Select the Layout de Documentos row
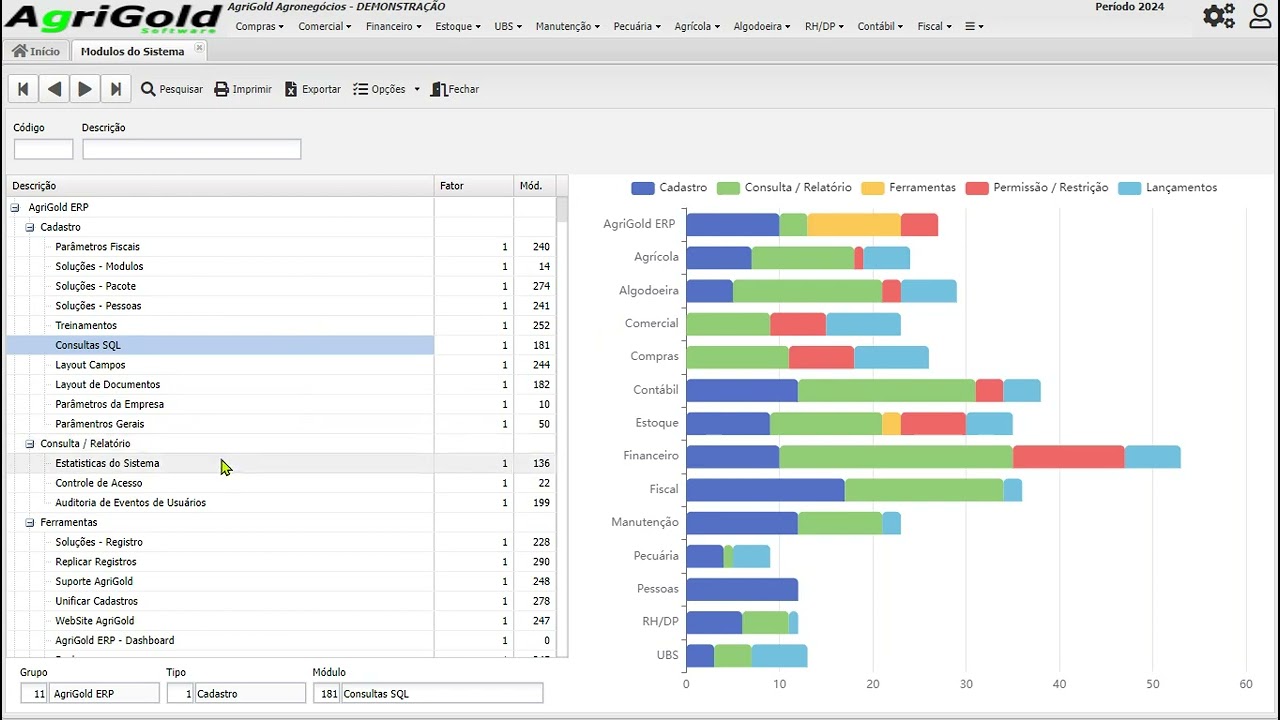Screen dimensions: 1280x720 point(281,385)
